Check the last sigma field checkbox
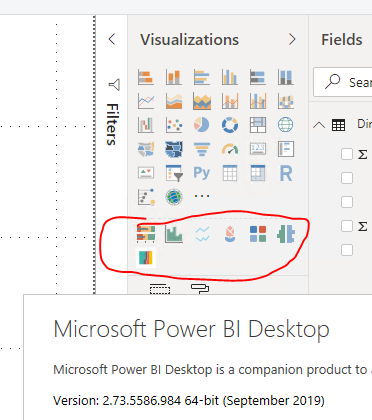The image size is (372, 420). (x=347, y=226)
